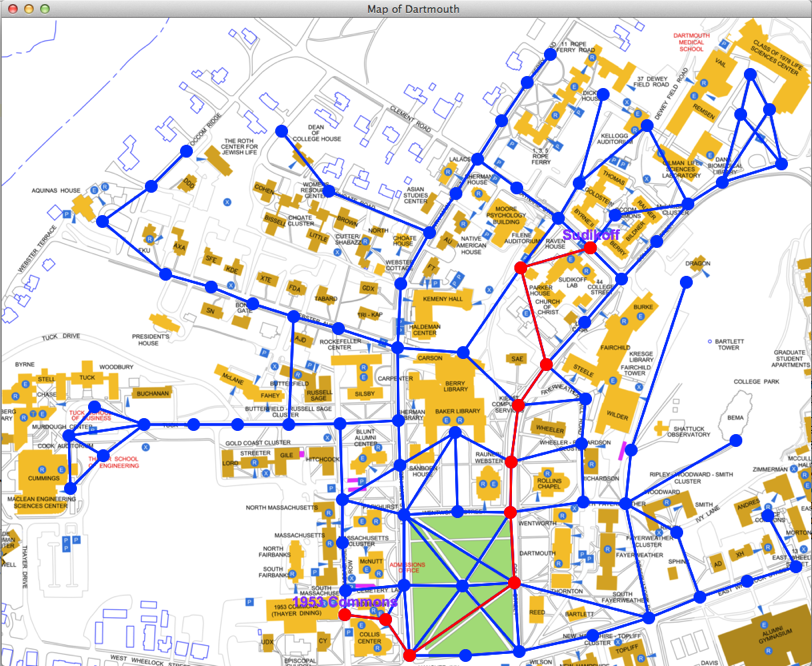Screen dimensions: 812x666
Task: Click the blue vertex on Bones Gate
Action: coord(252,303)
